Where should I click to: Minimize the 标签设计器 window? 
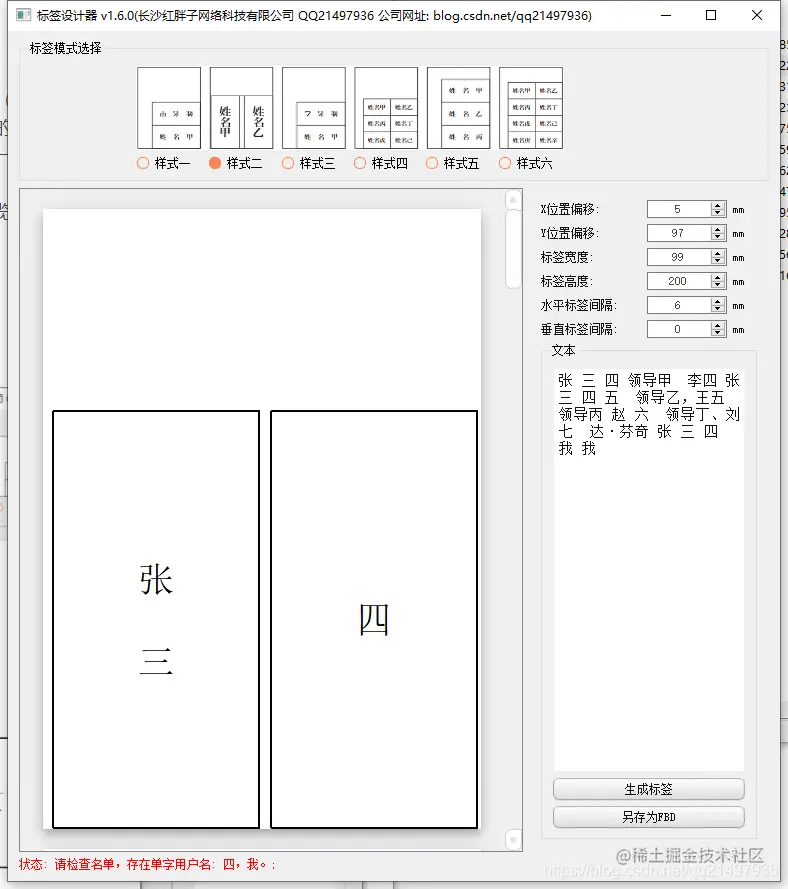[666, 15]
